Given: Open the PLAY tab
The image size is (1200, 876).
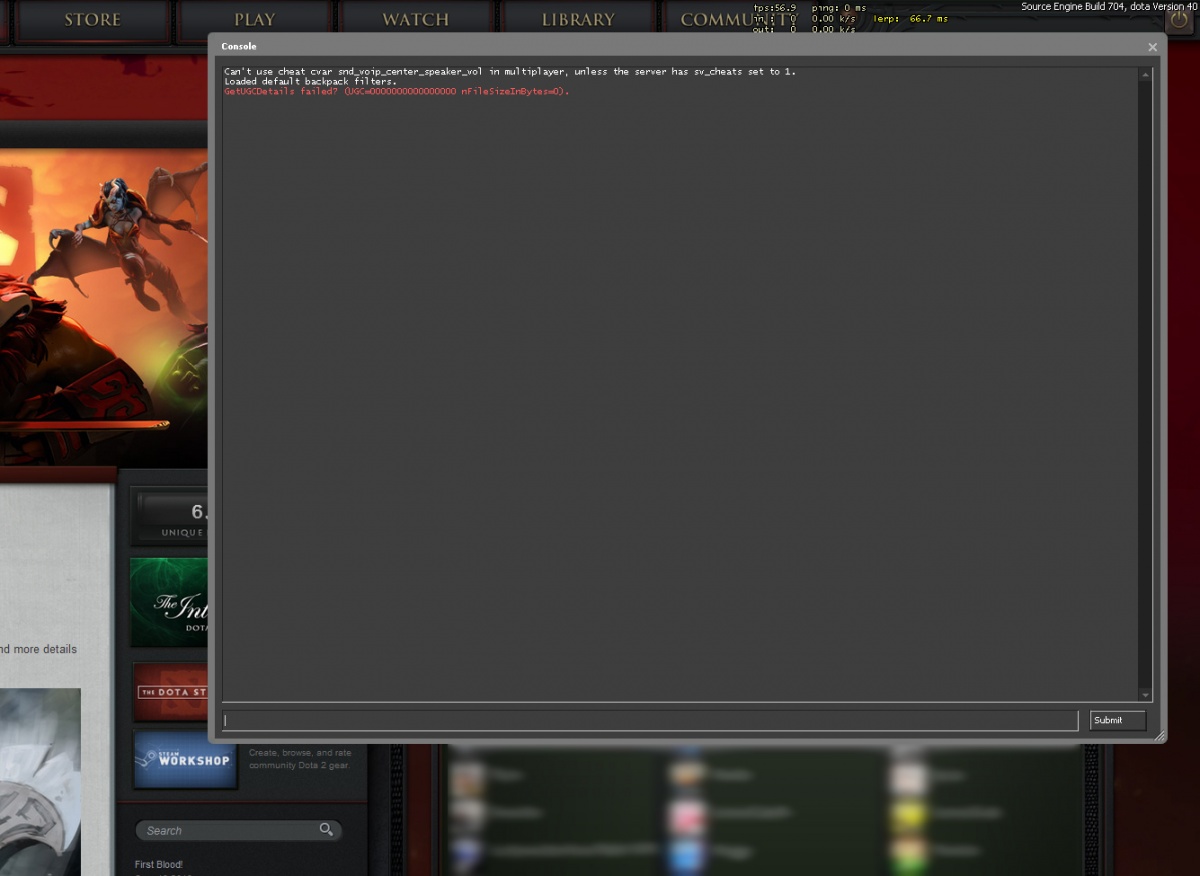Looking at the screenshot, I should point(255,18).
